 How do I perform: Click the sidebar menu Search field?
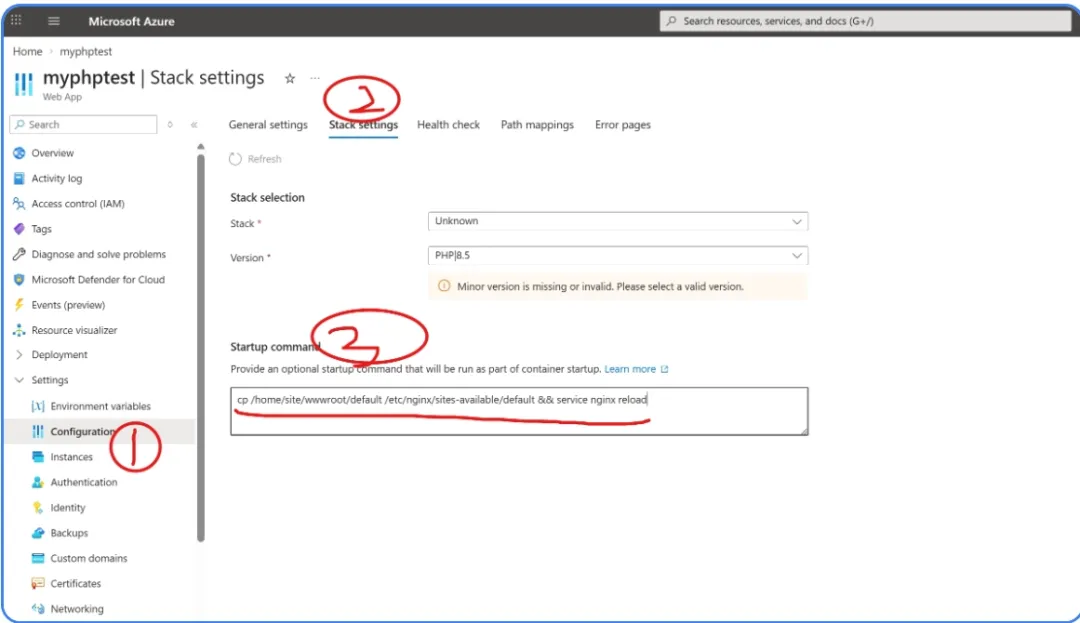[83, 125]
